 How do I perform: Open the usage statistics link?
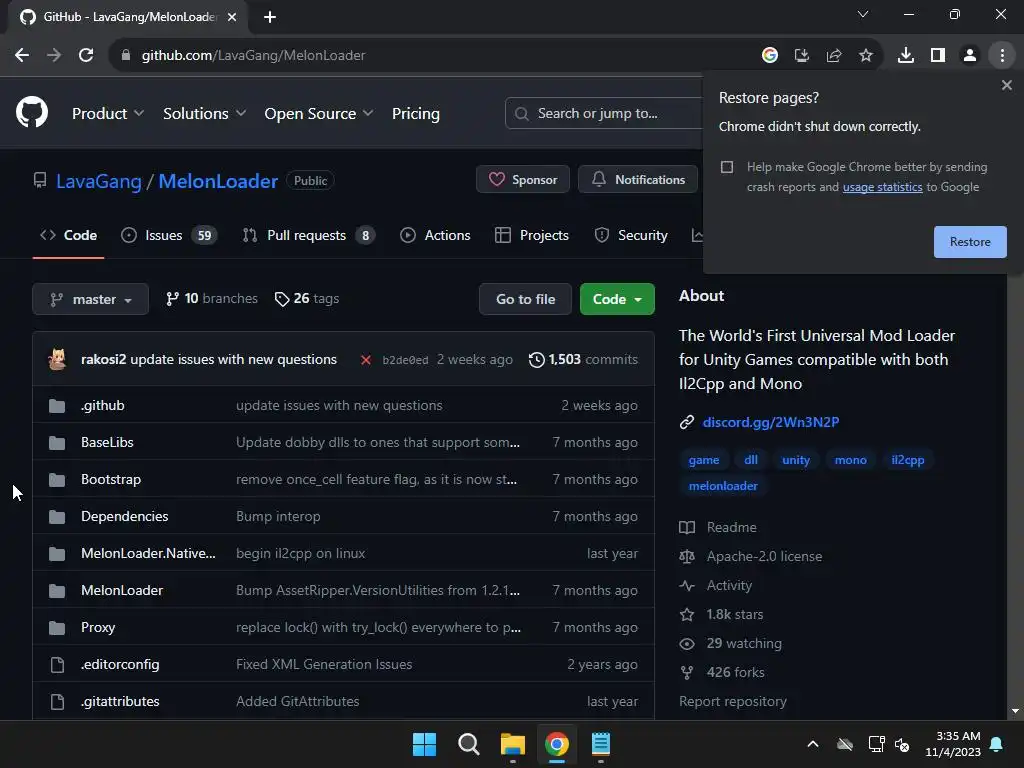click(x=882, y=187)
